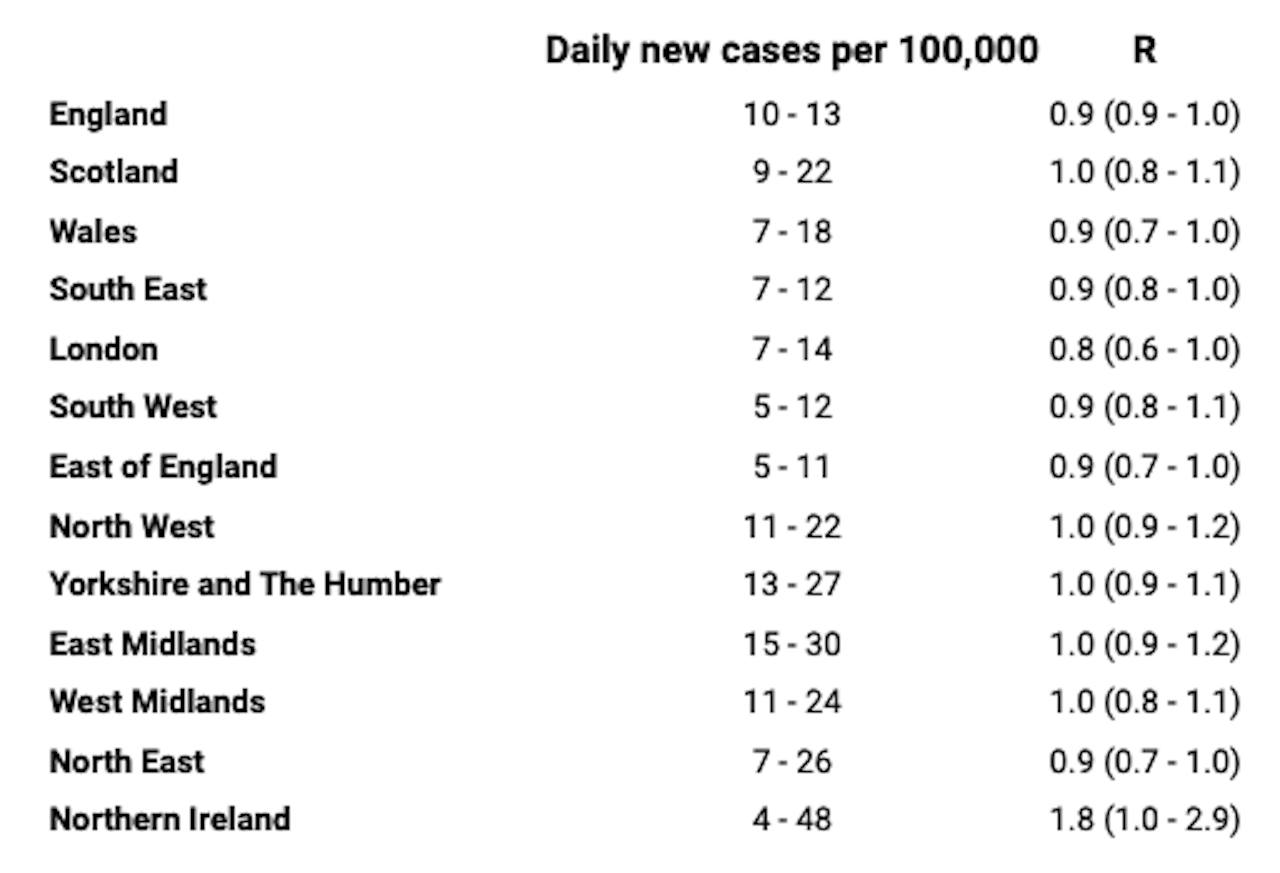Click the 'Daily new cases per 100,000' column header
Viewport: 1280px width, 873px height.
click(792, 51)
